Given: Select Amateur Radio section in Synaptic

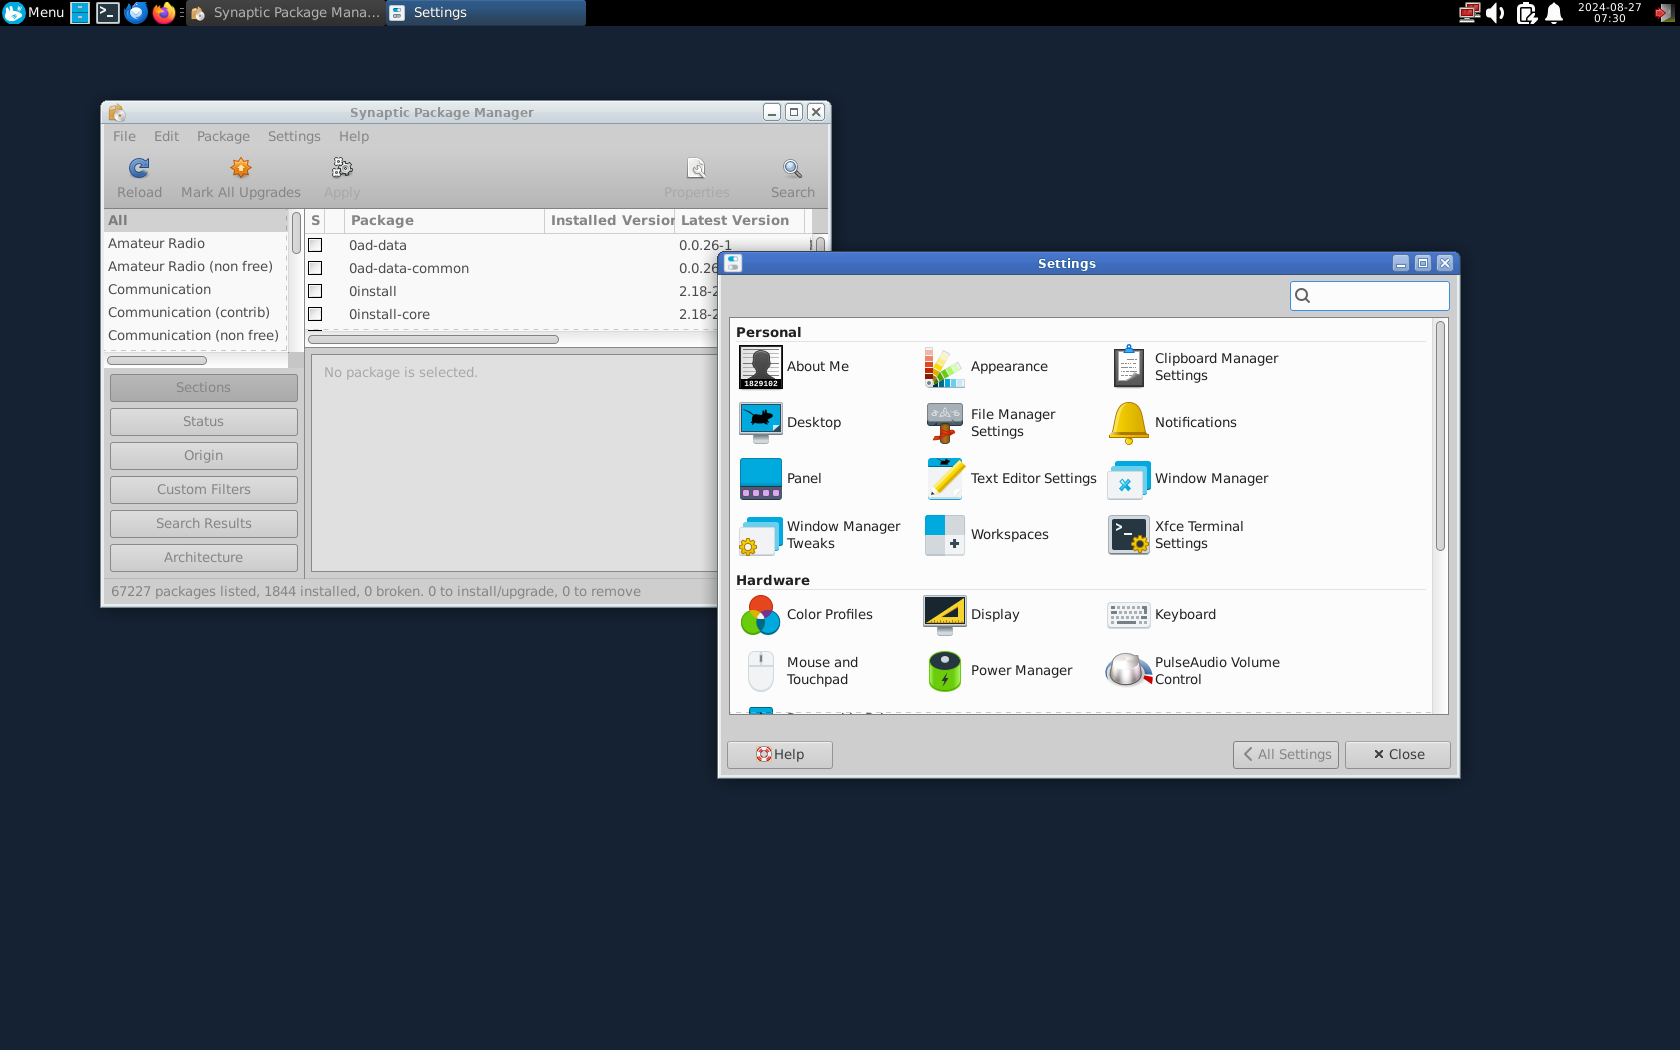Looking at the screenshot, I should pos(156,243).
